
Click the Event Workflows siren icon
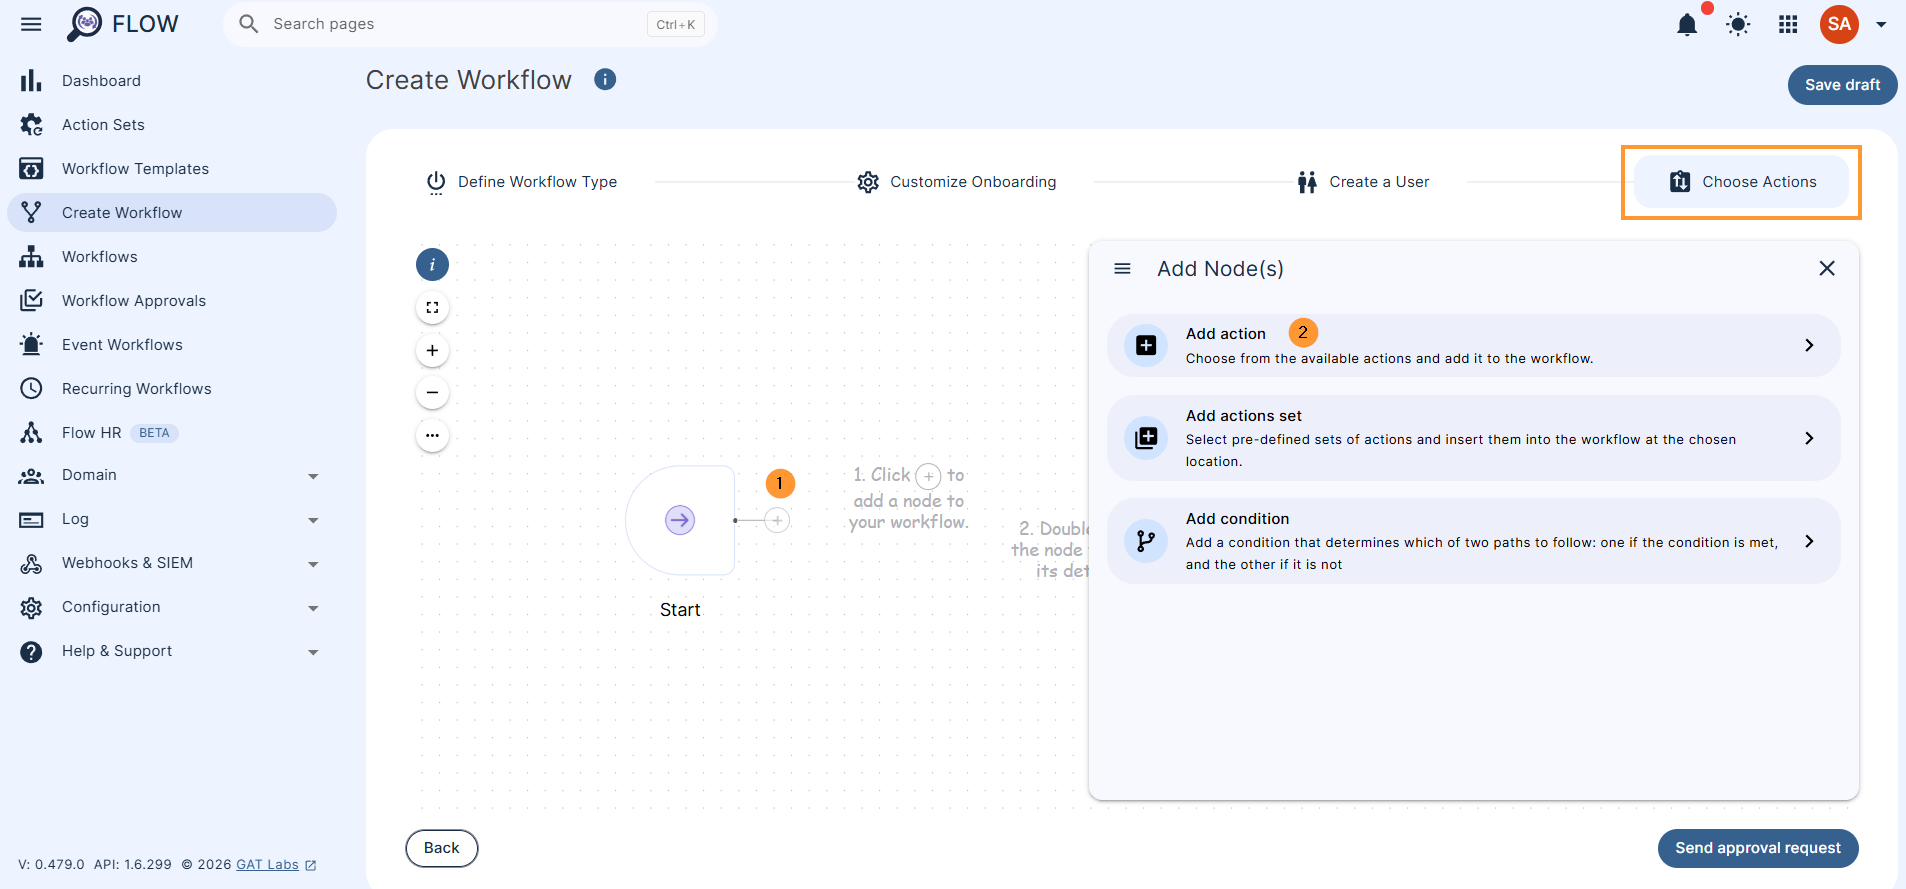(x=31, y=345)
